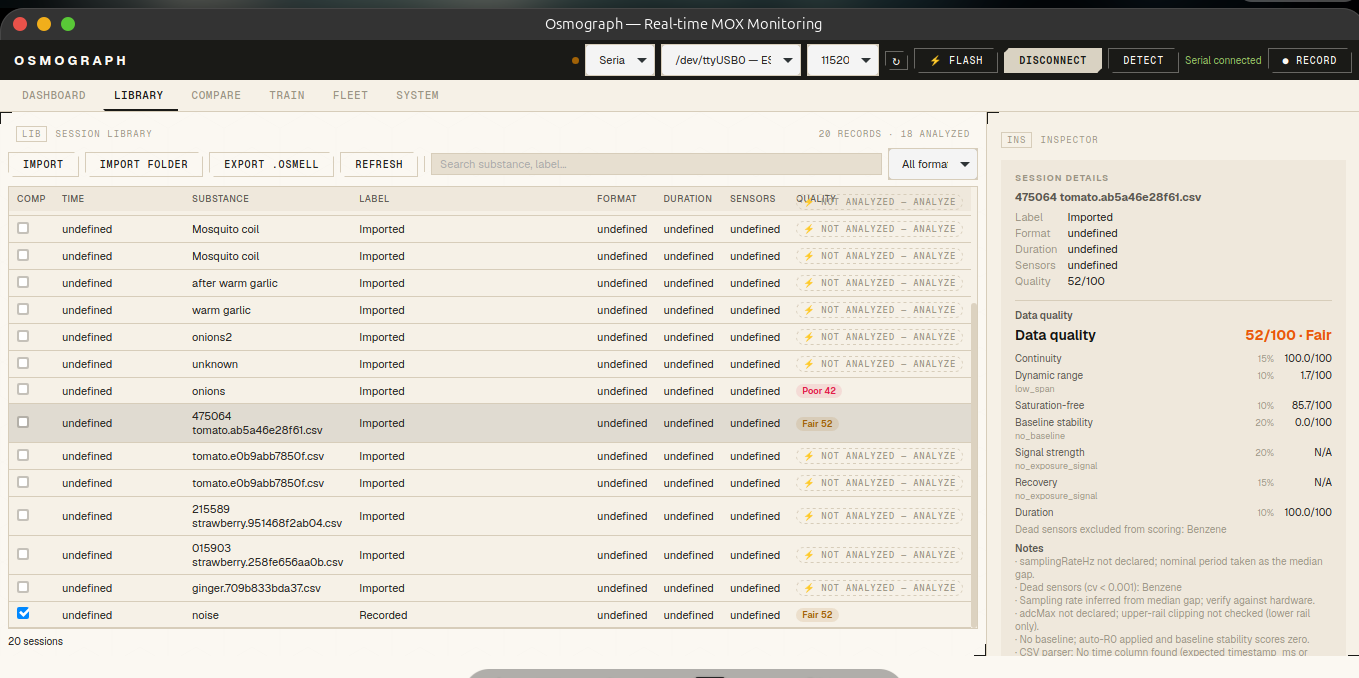Screen dimensions: 1359x678
Task: Start a recording with Record button
Action: (1309, 60)
